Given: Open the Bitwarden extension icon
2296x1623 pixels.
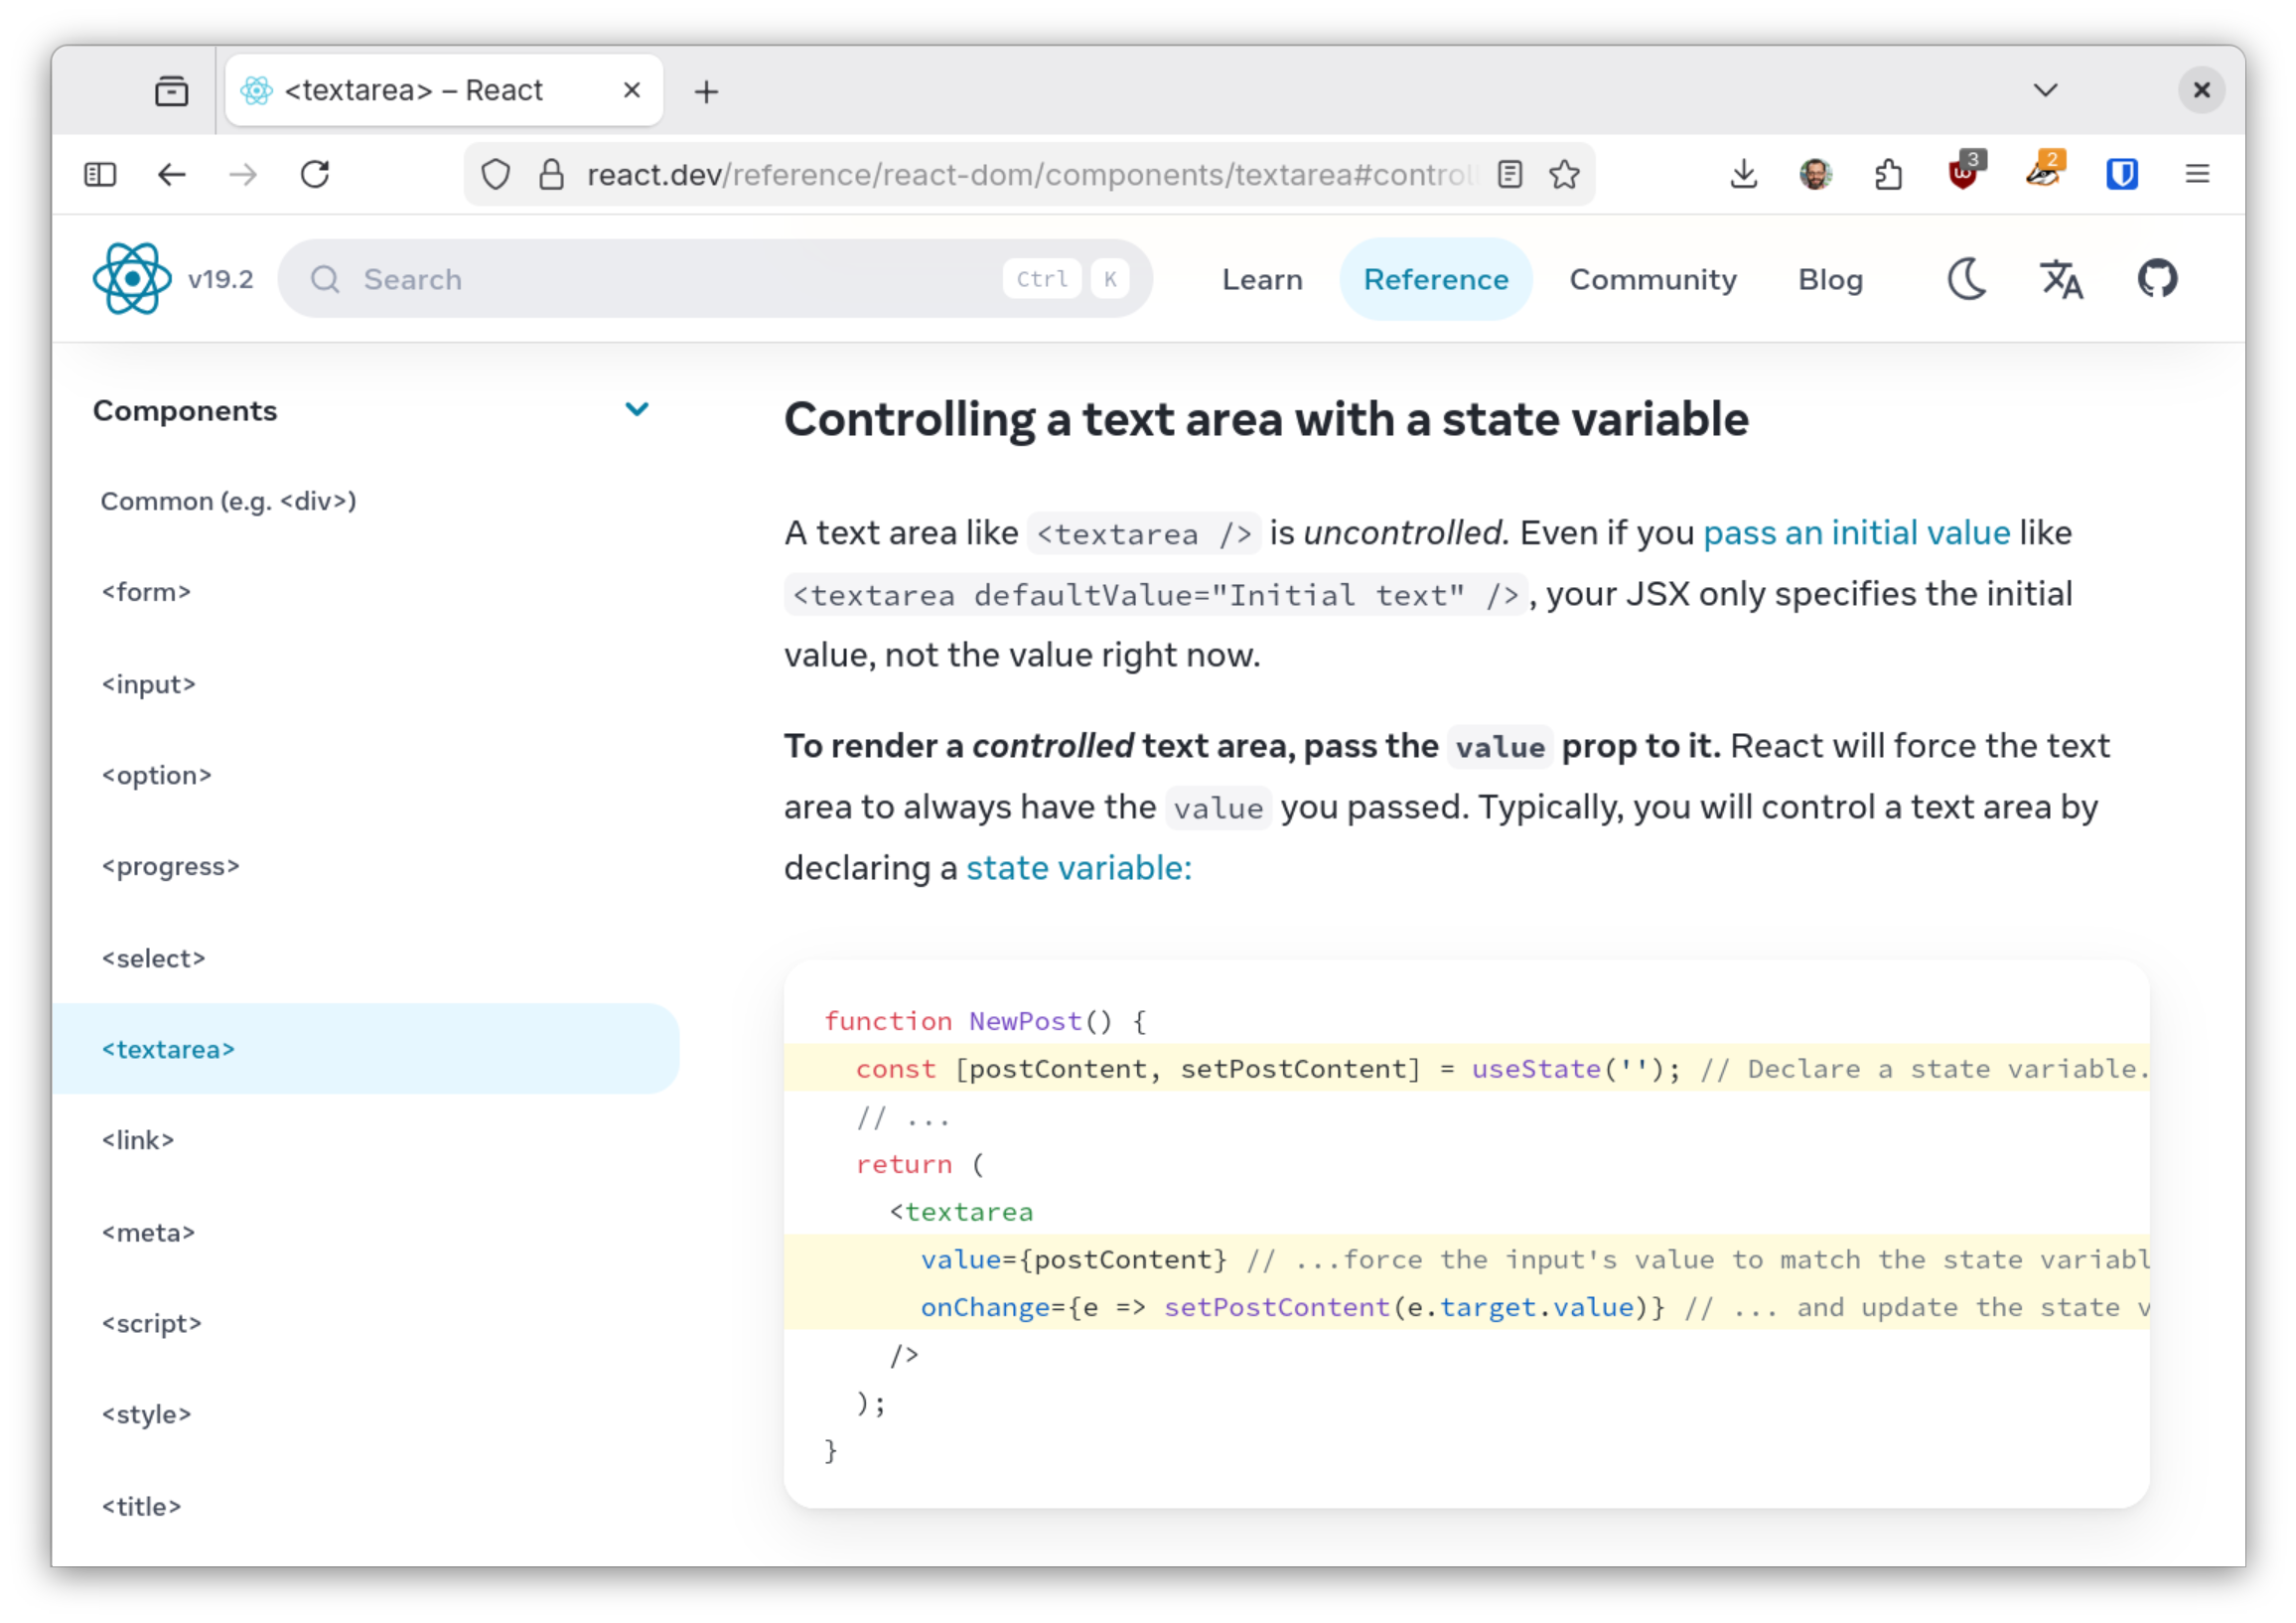Looking at the screenshot, I should (x=2121, y=175).
